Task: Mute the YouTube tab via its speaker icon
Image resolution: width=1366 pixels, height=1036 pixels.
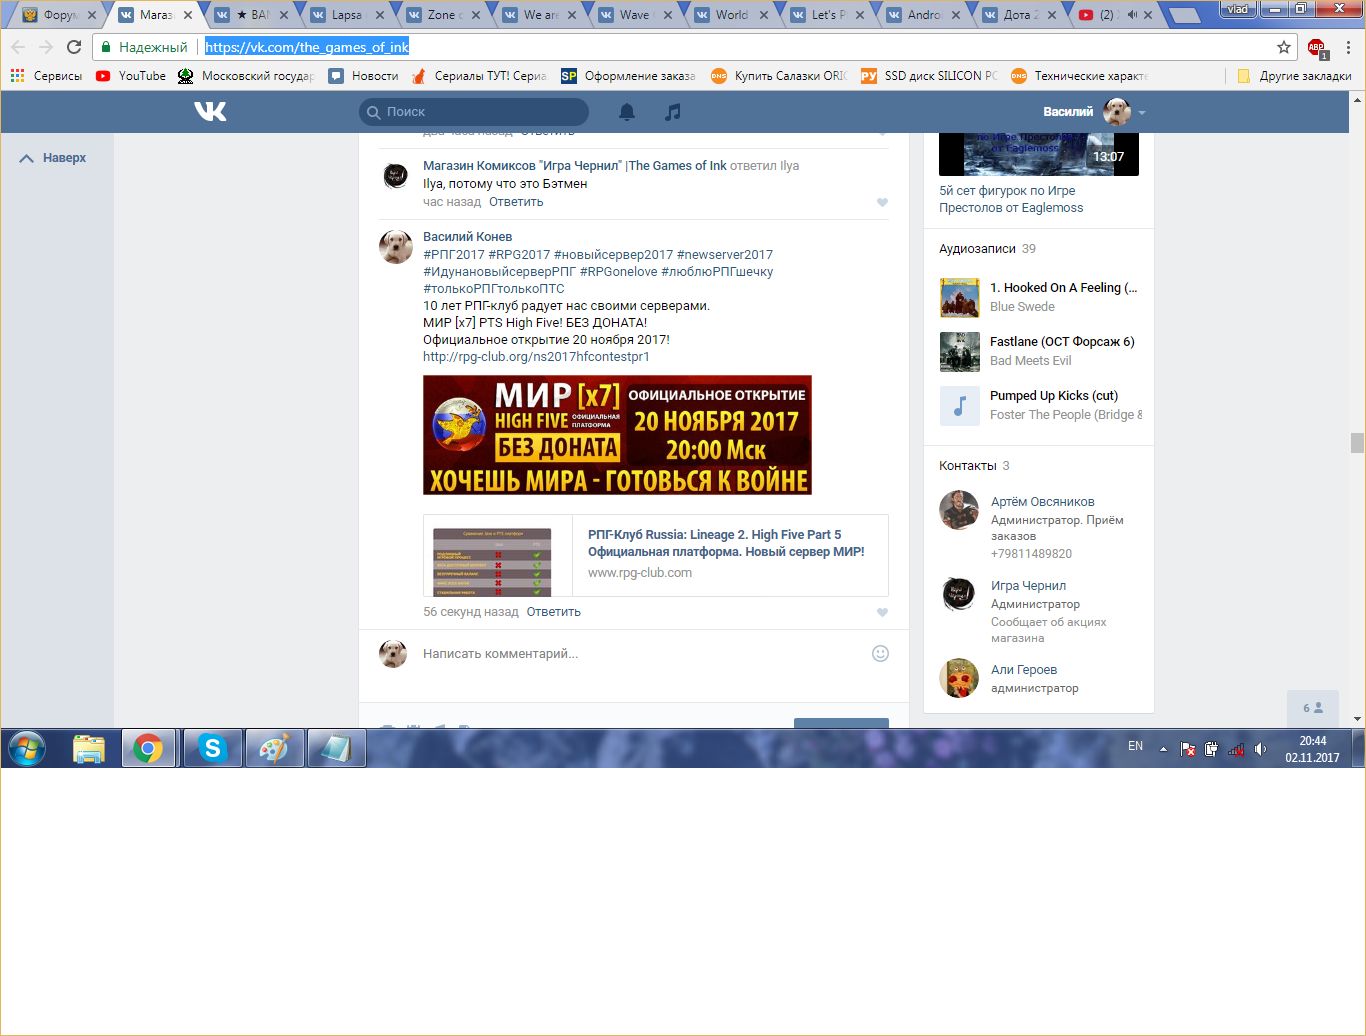Action: point(1132,15)
